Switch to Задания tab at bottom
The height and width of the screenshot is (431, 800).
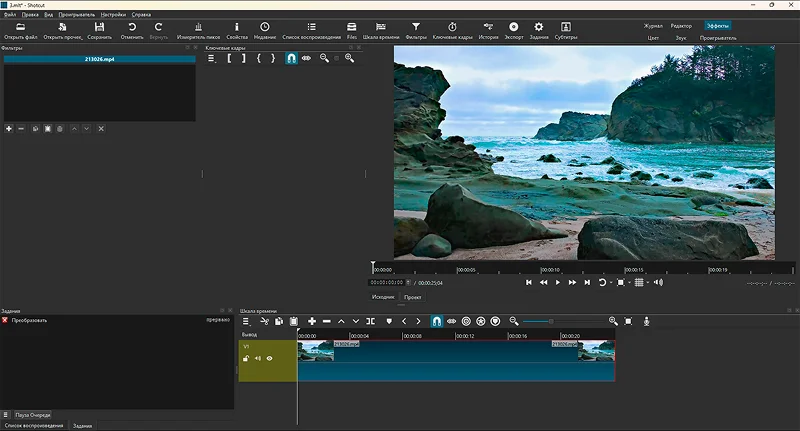[x=82, y=426]
